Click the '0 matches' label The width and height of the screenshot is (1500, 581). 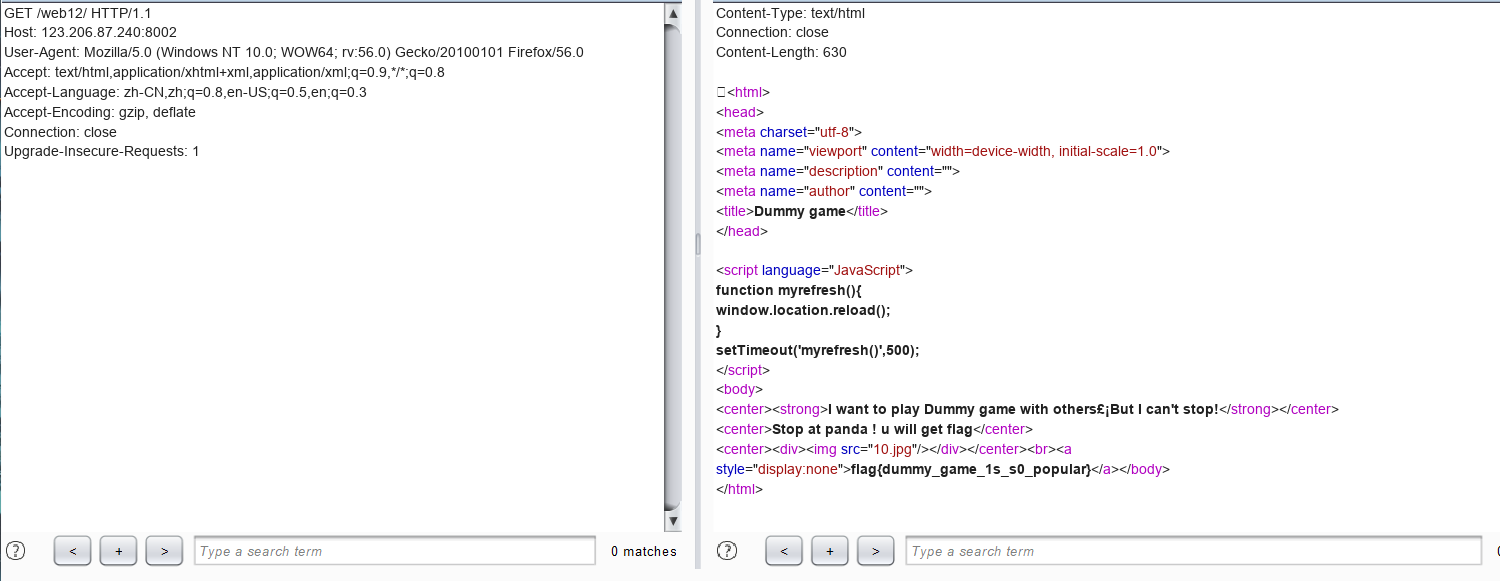point(644,551)
